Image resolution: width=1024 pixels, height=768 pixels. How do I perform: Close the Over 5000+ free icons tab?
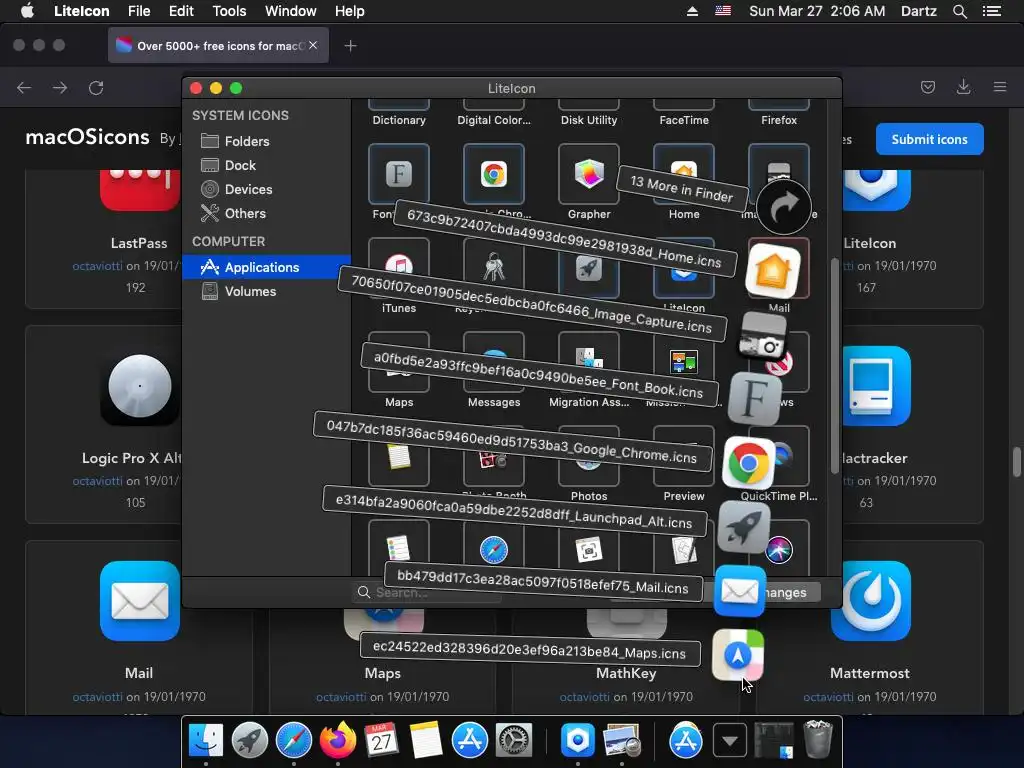click(x=313, y=45)
